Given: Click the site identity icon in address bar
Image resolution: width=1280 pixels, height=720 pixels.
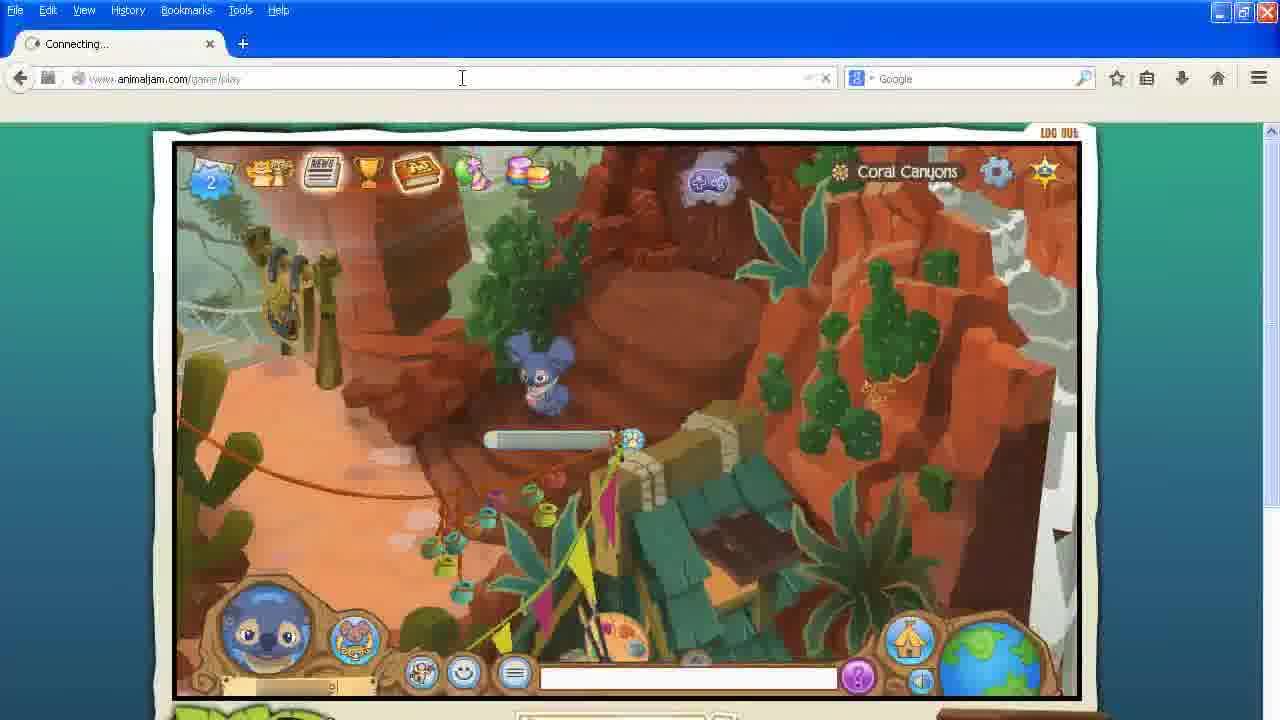Looking at the screenshot, I should [x=78, y=79].
